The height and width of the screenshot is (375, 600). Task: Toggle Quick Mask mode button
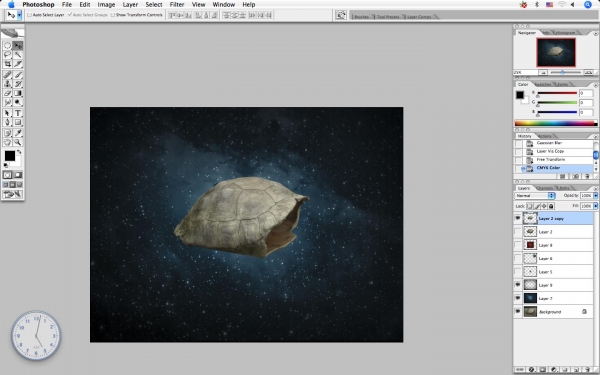(18, 175)
